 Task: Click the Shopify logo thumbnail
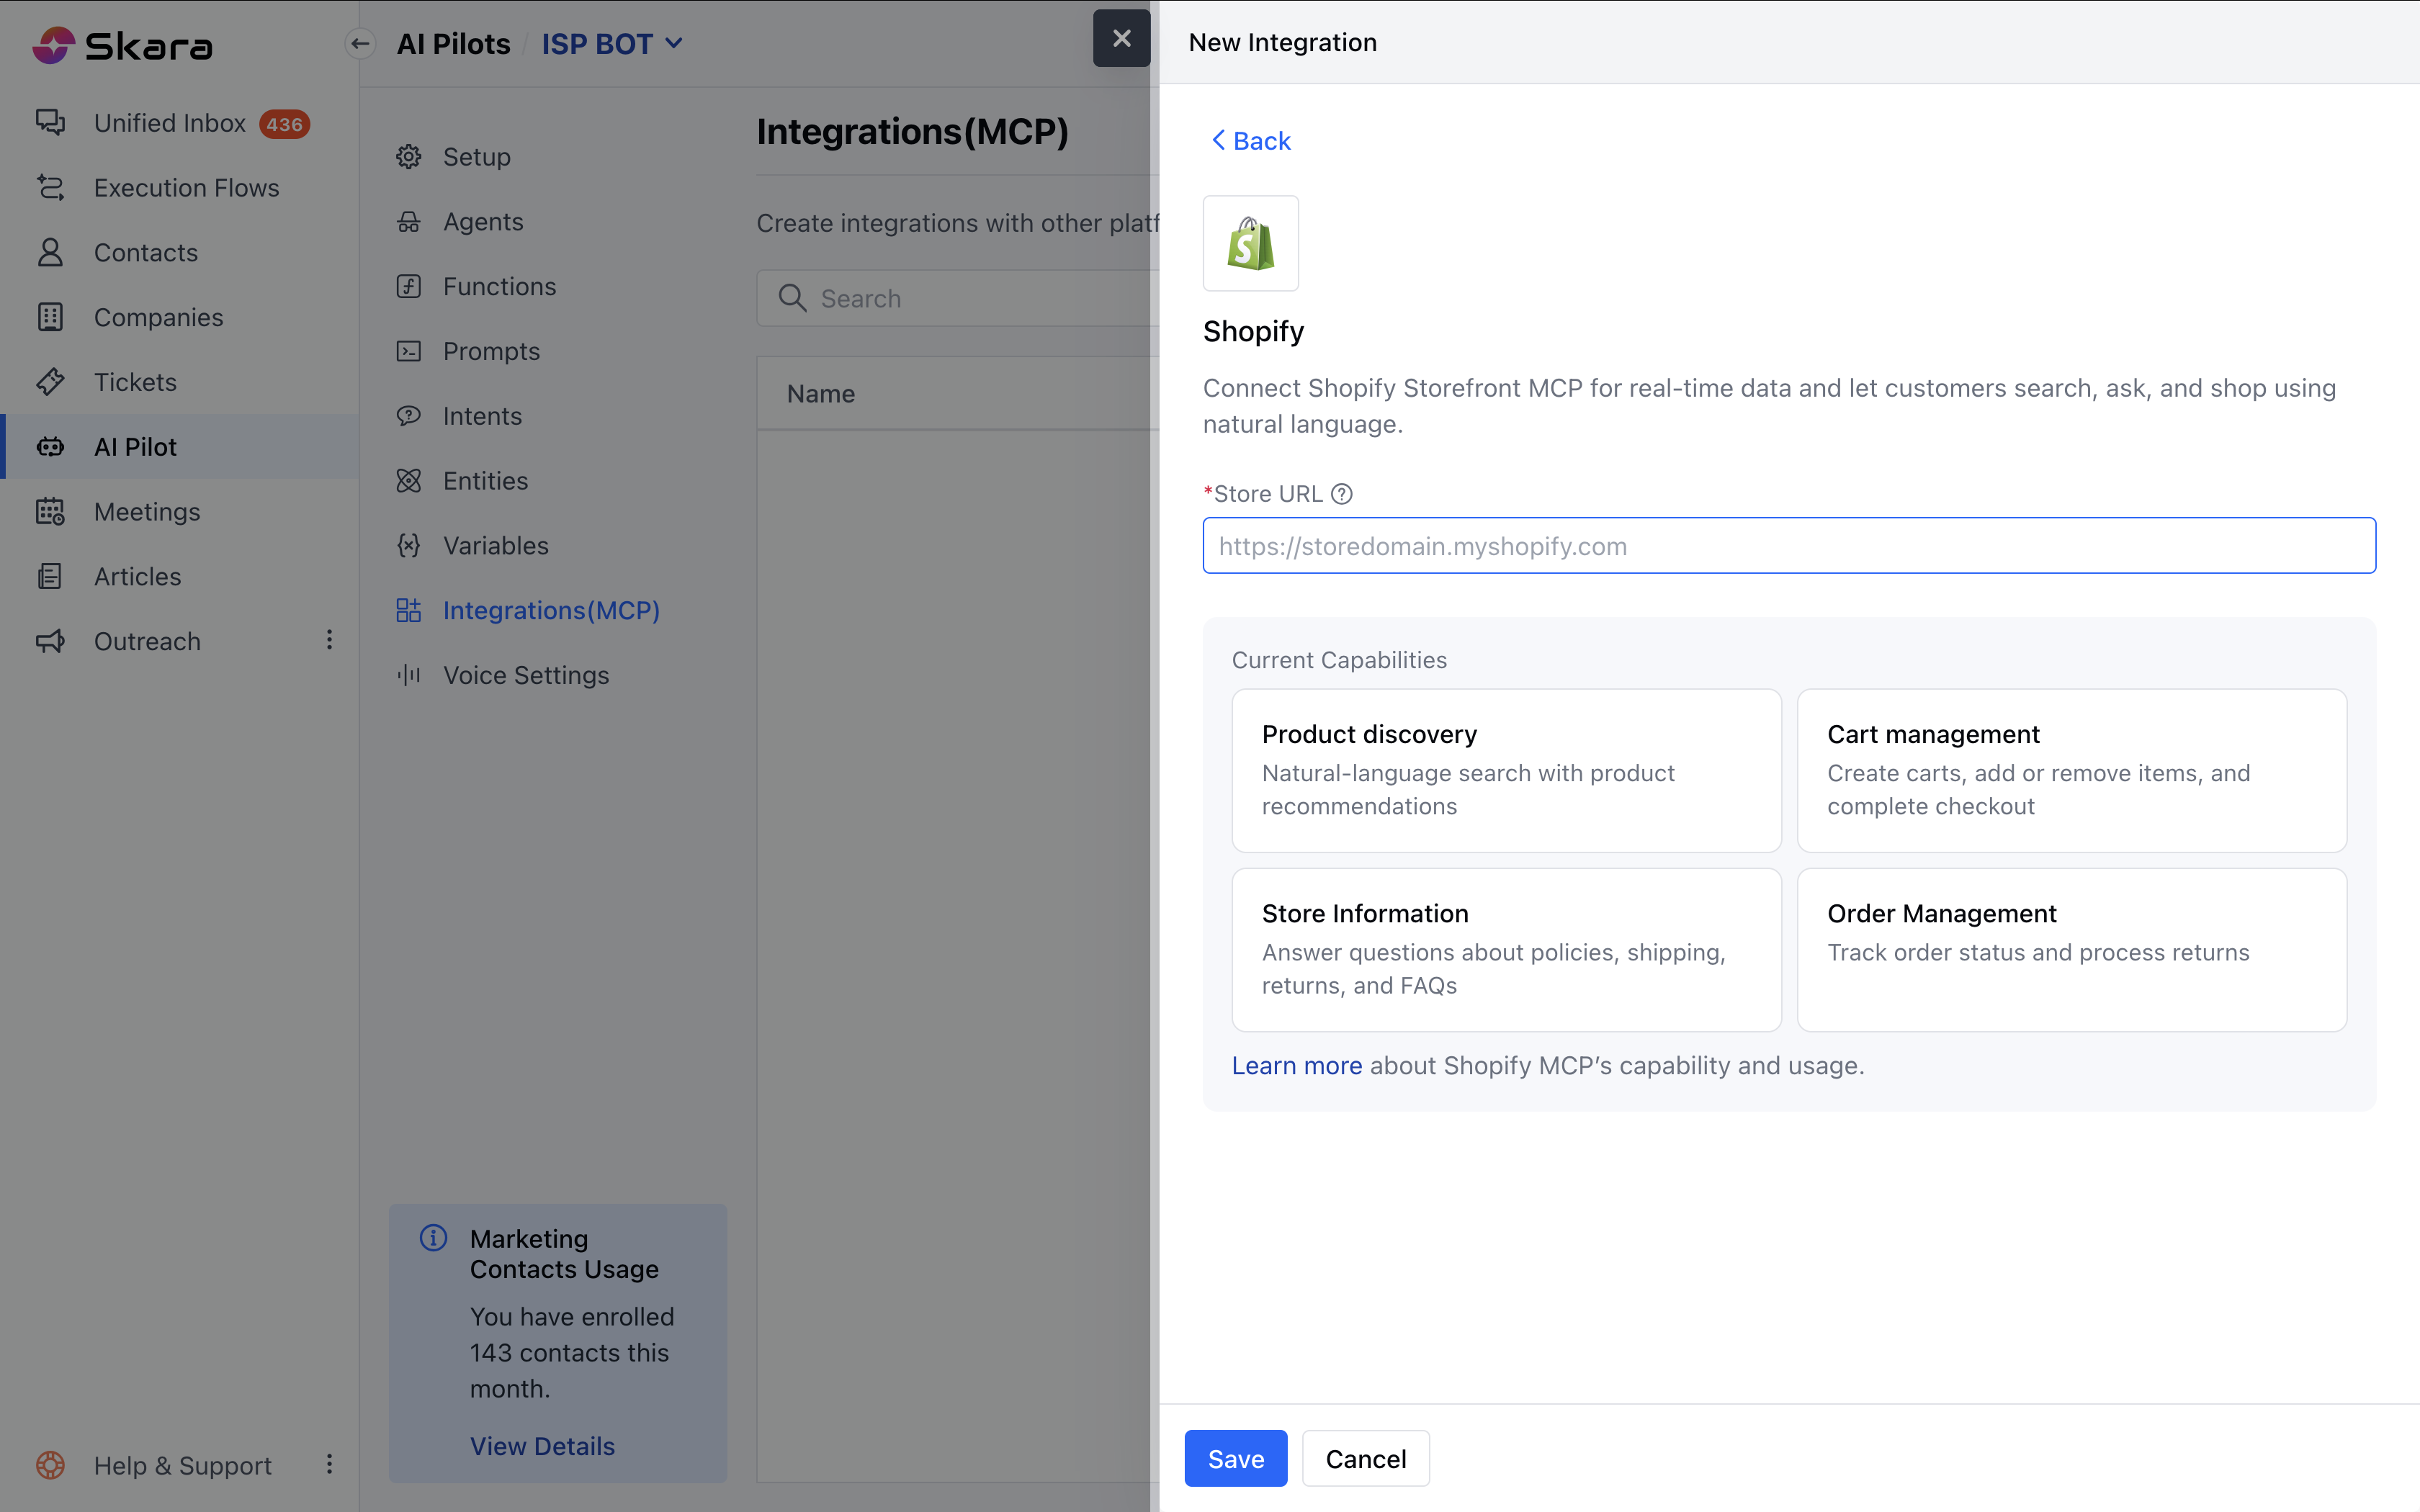[1250, 243]
